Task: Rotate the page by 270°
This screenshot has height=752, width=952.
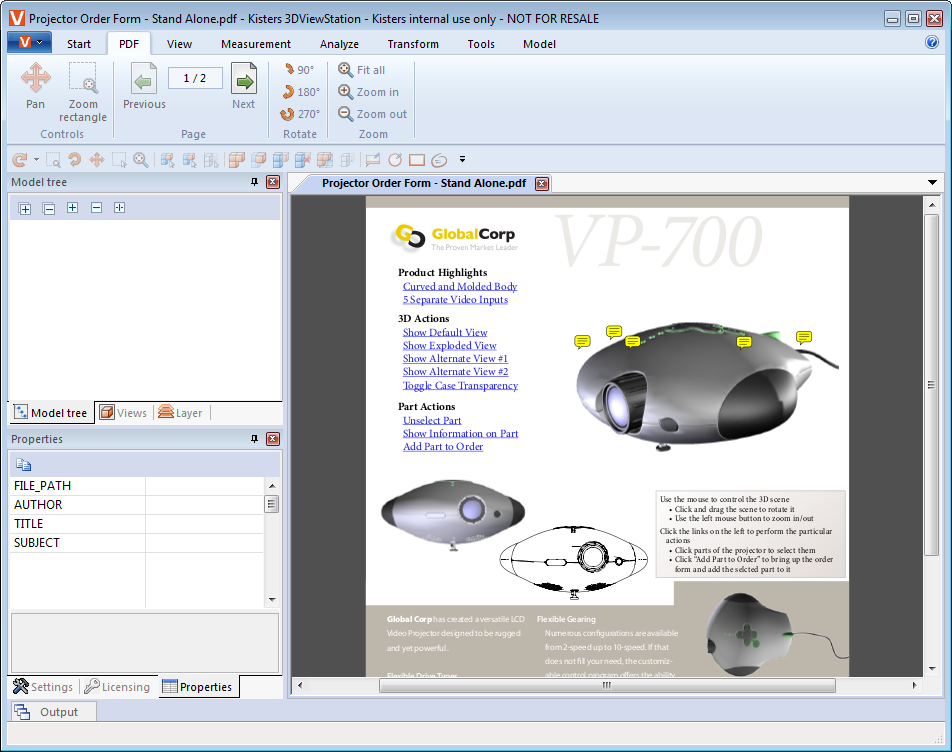Action: 300,114
